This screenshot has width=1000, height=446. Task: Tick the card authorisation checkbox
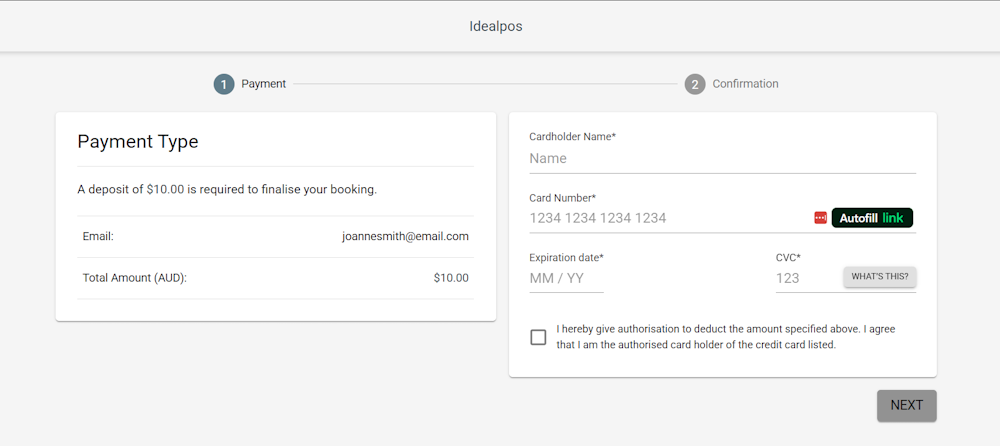point(538,337)
